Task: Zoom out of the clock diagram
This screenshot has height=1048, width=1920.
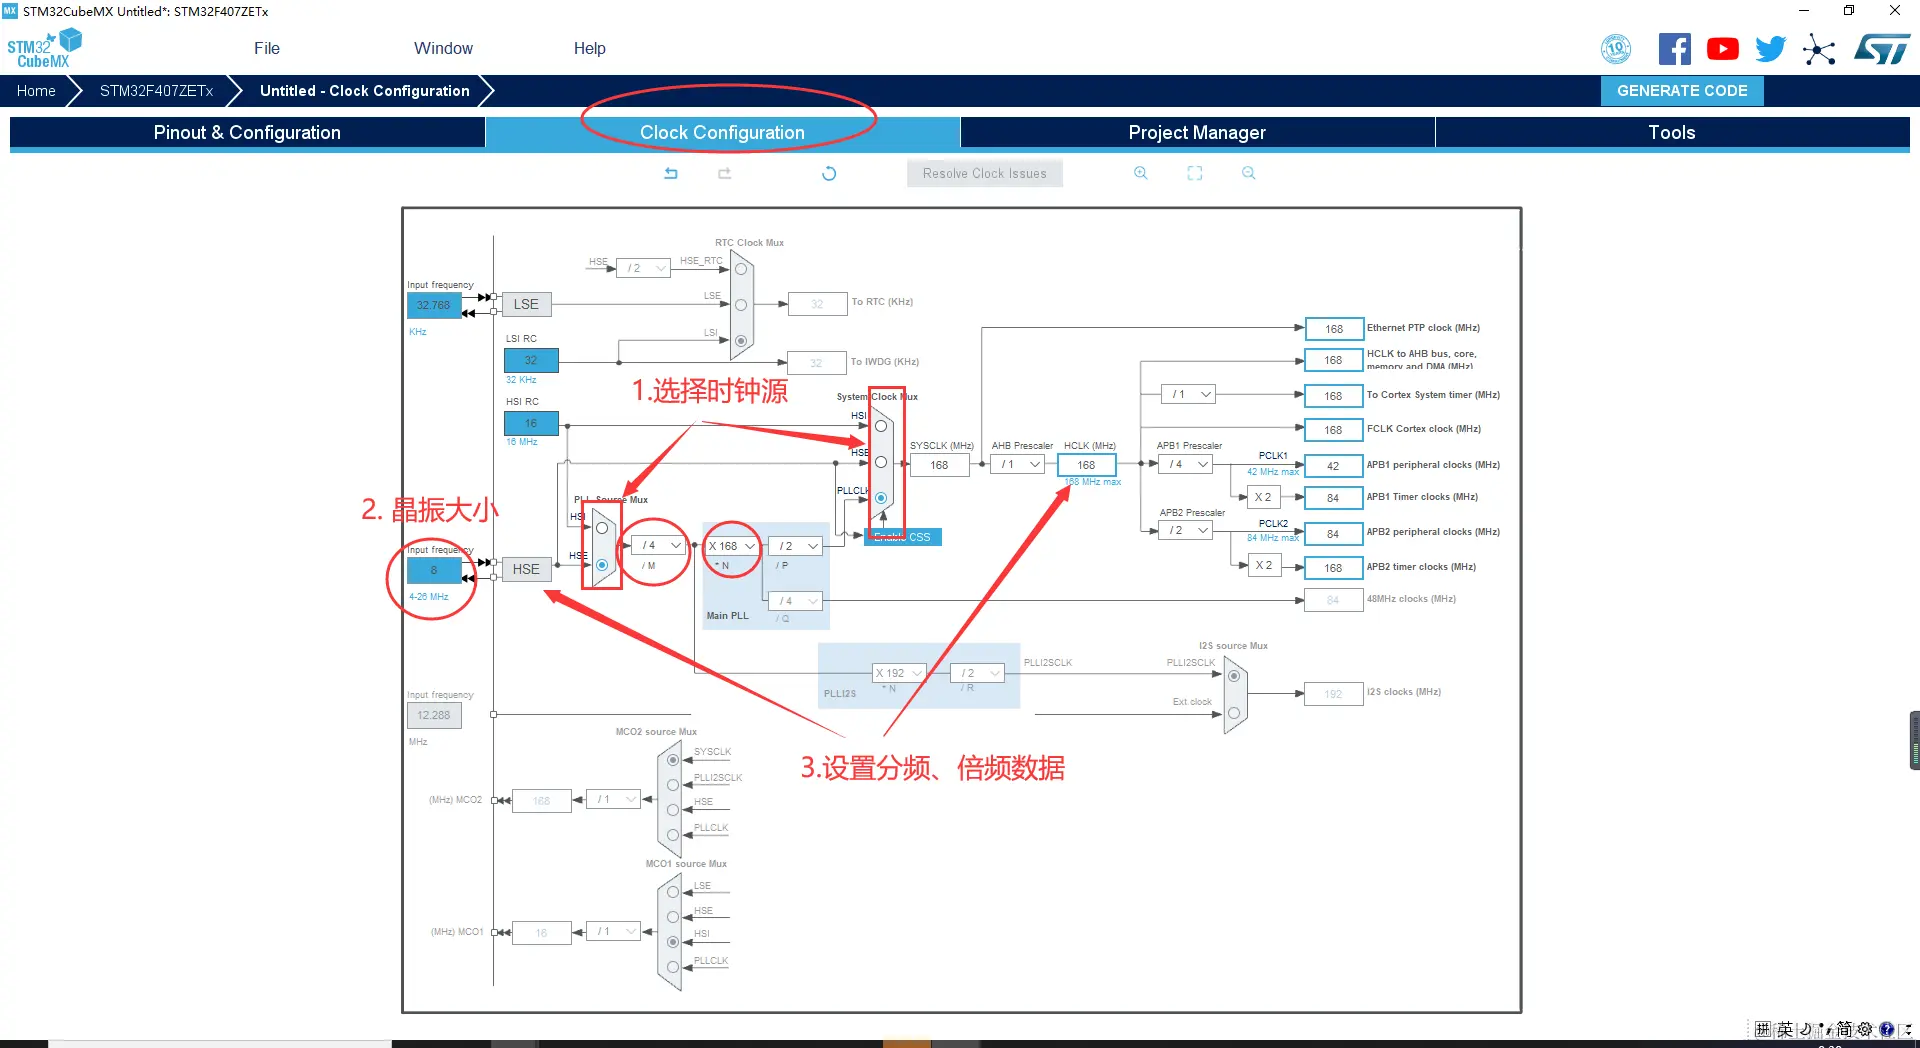Action: (x=1248, y=173)
